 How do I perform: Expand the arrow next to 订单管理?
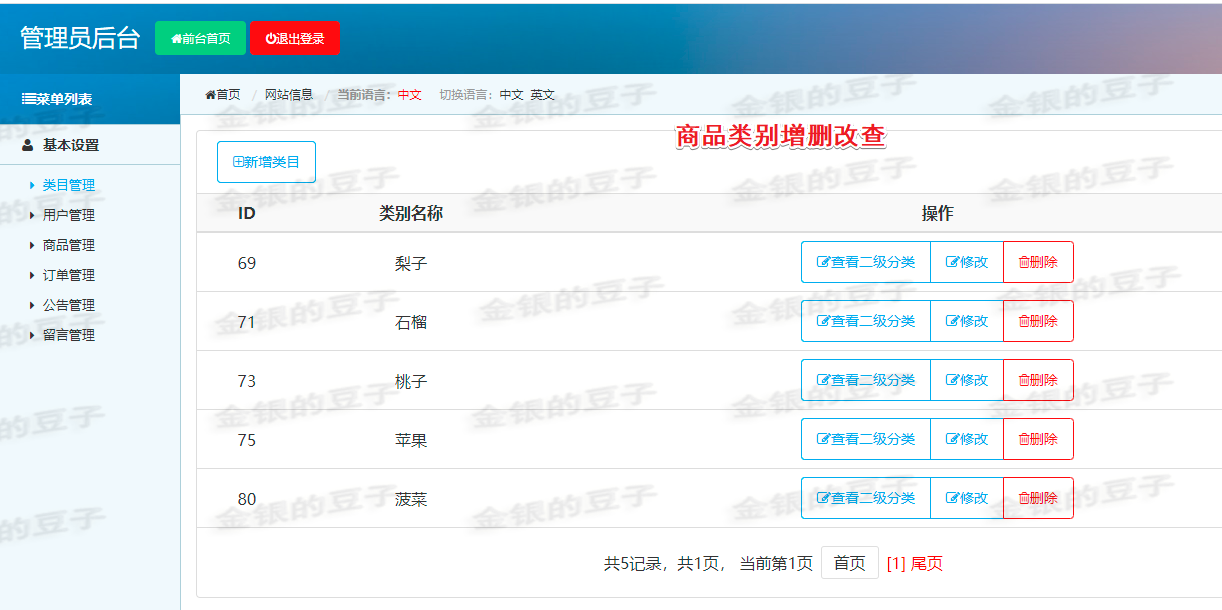tap(32, 275)
